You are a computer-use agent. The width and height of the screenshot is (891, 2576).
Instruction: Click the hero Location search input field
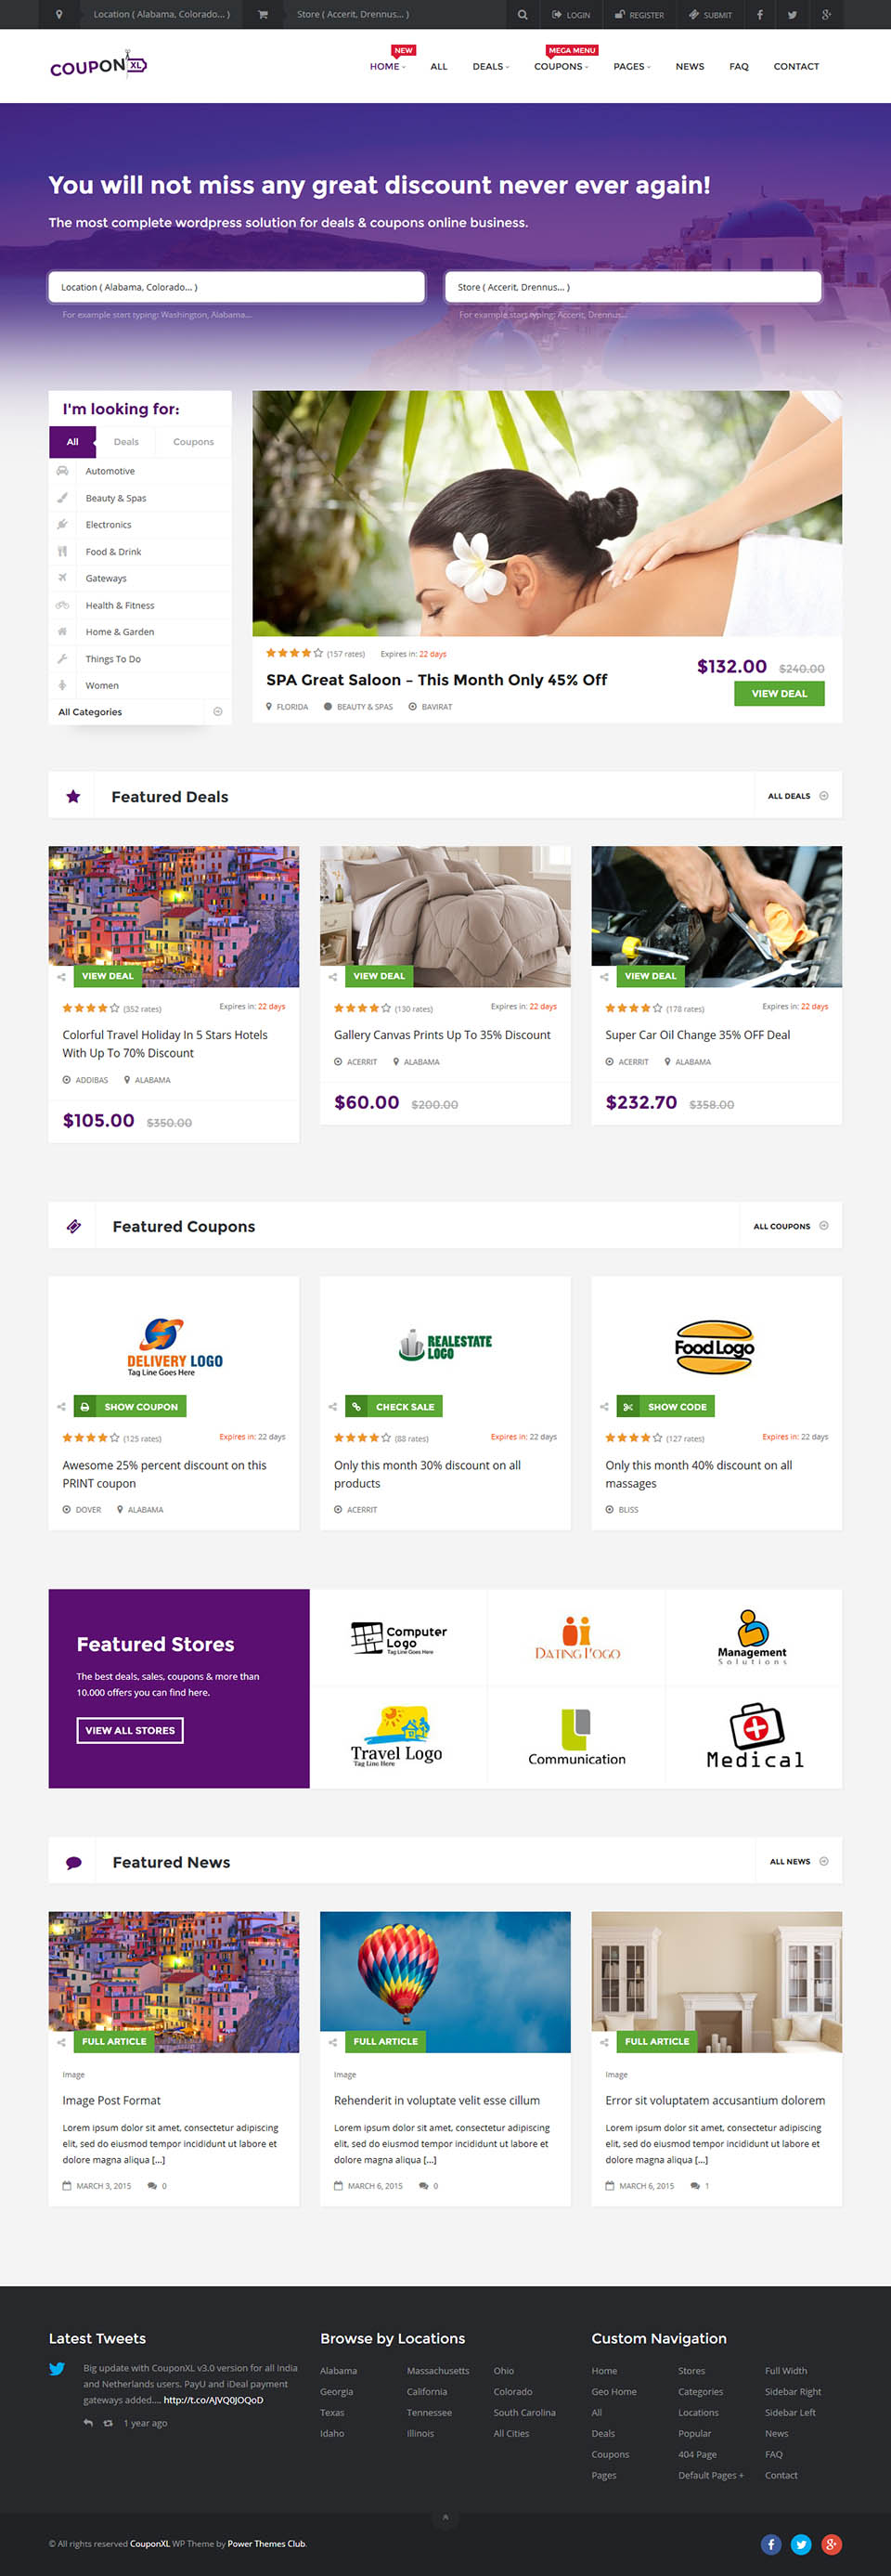pos(237,287)
